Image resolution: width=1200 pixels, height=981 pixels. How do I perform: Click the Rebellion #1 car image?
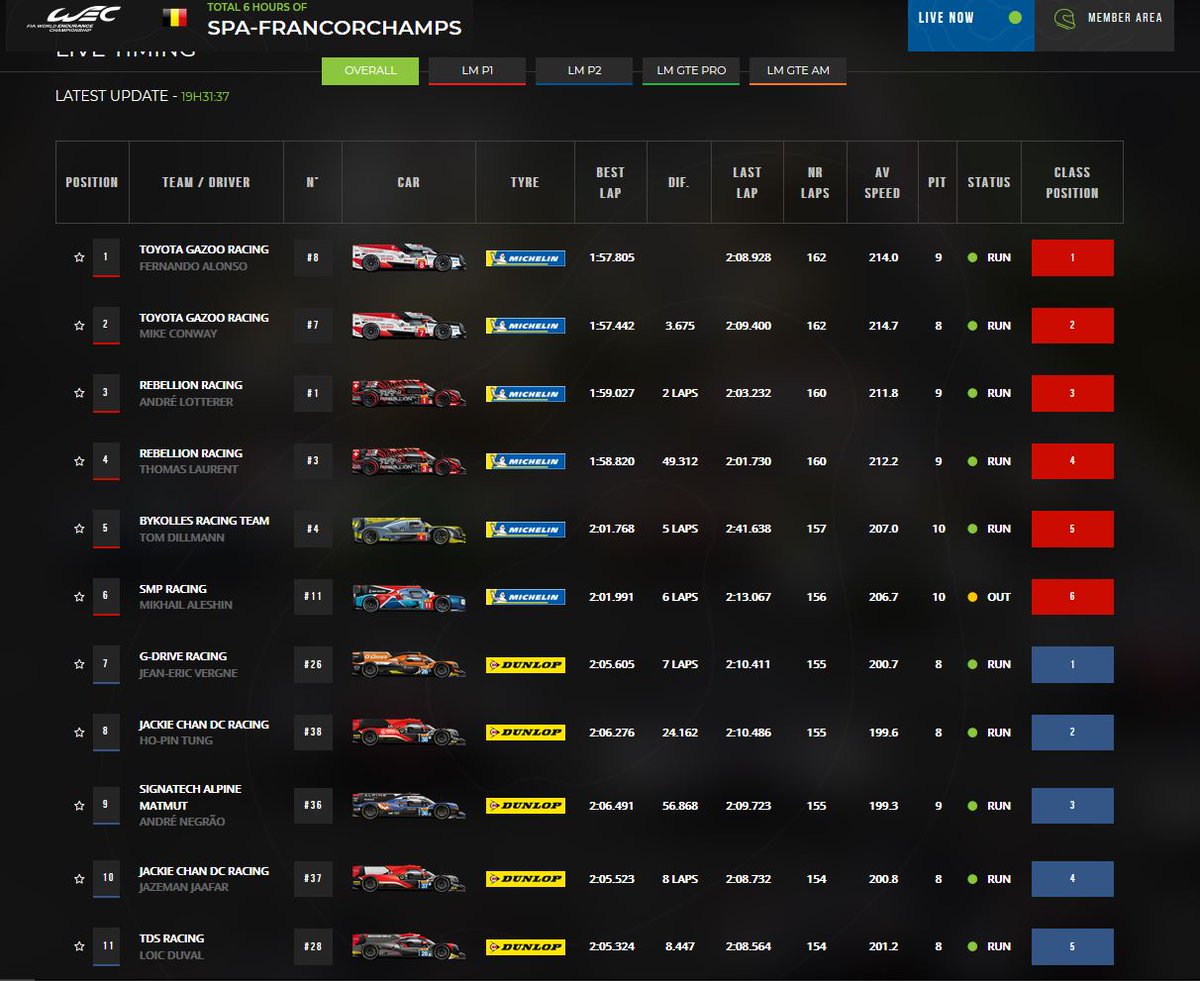409,393
